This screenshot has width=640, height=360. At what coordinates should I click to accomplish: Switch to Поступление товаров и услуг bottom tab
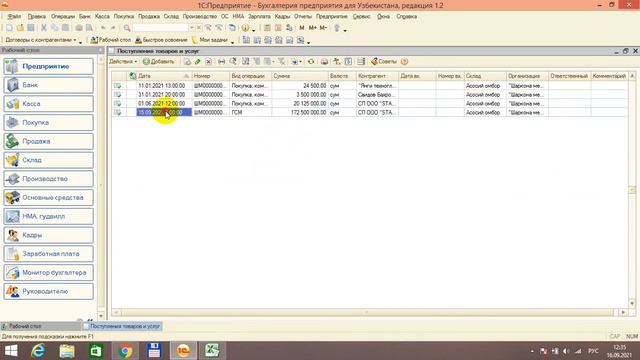pyautogui.click(x=122, y=326)
